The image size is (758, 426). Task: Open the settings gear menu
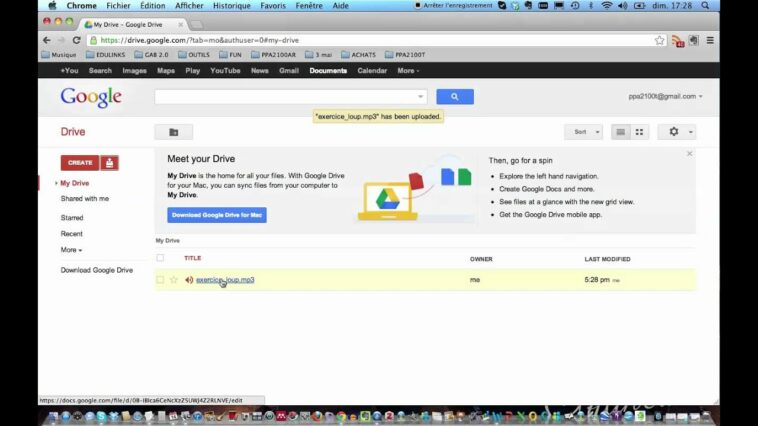coord(677,132)
